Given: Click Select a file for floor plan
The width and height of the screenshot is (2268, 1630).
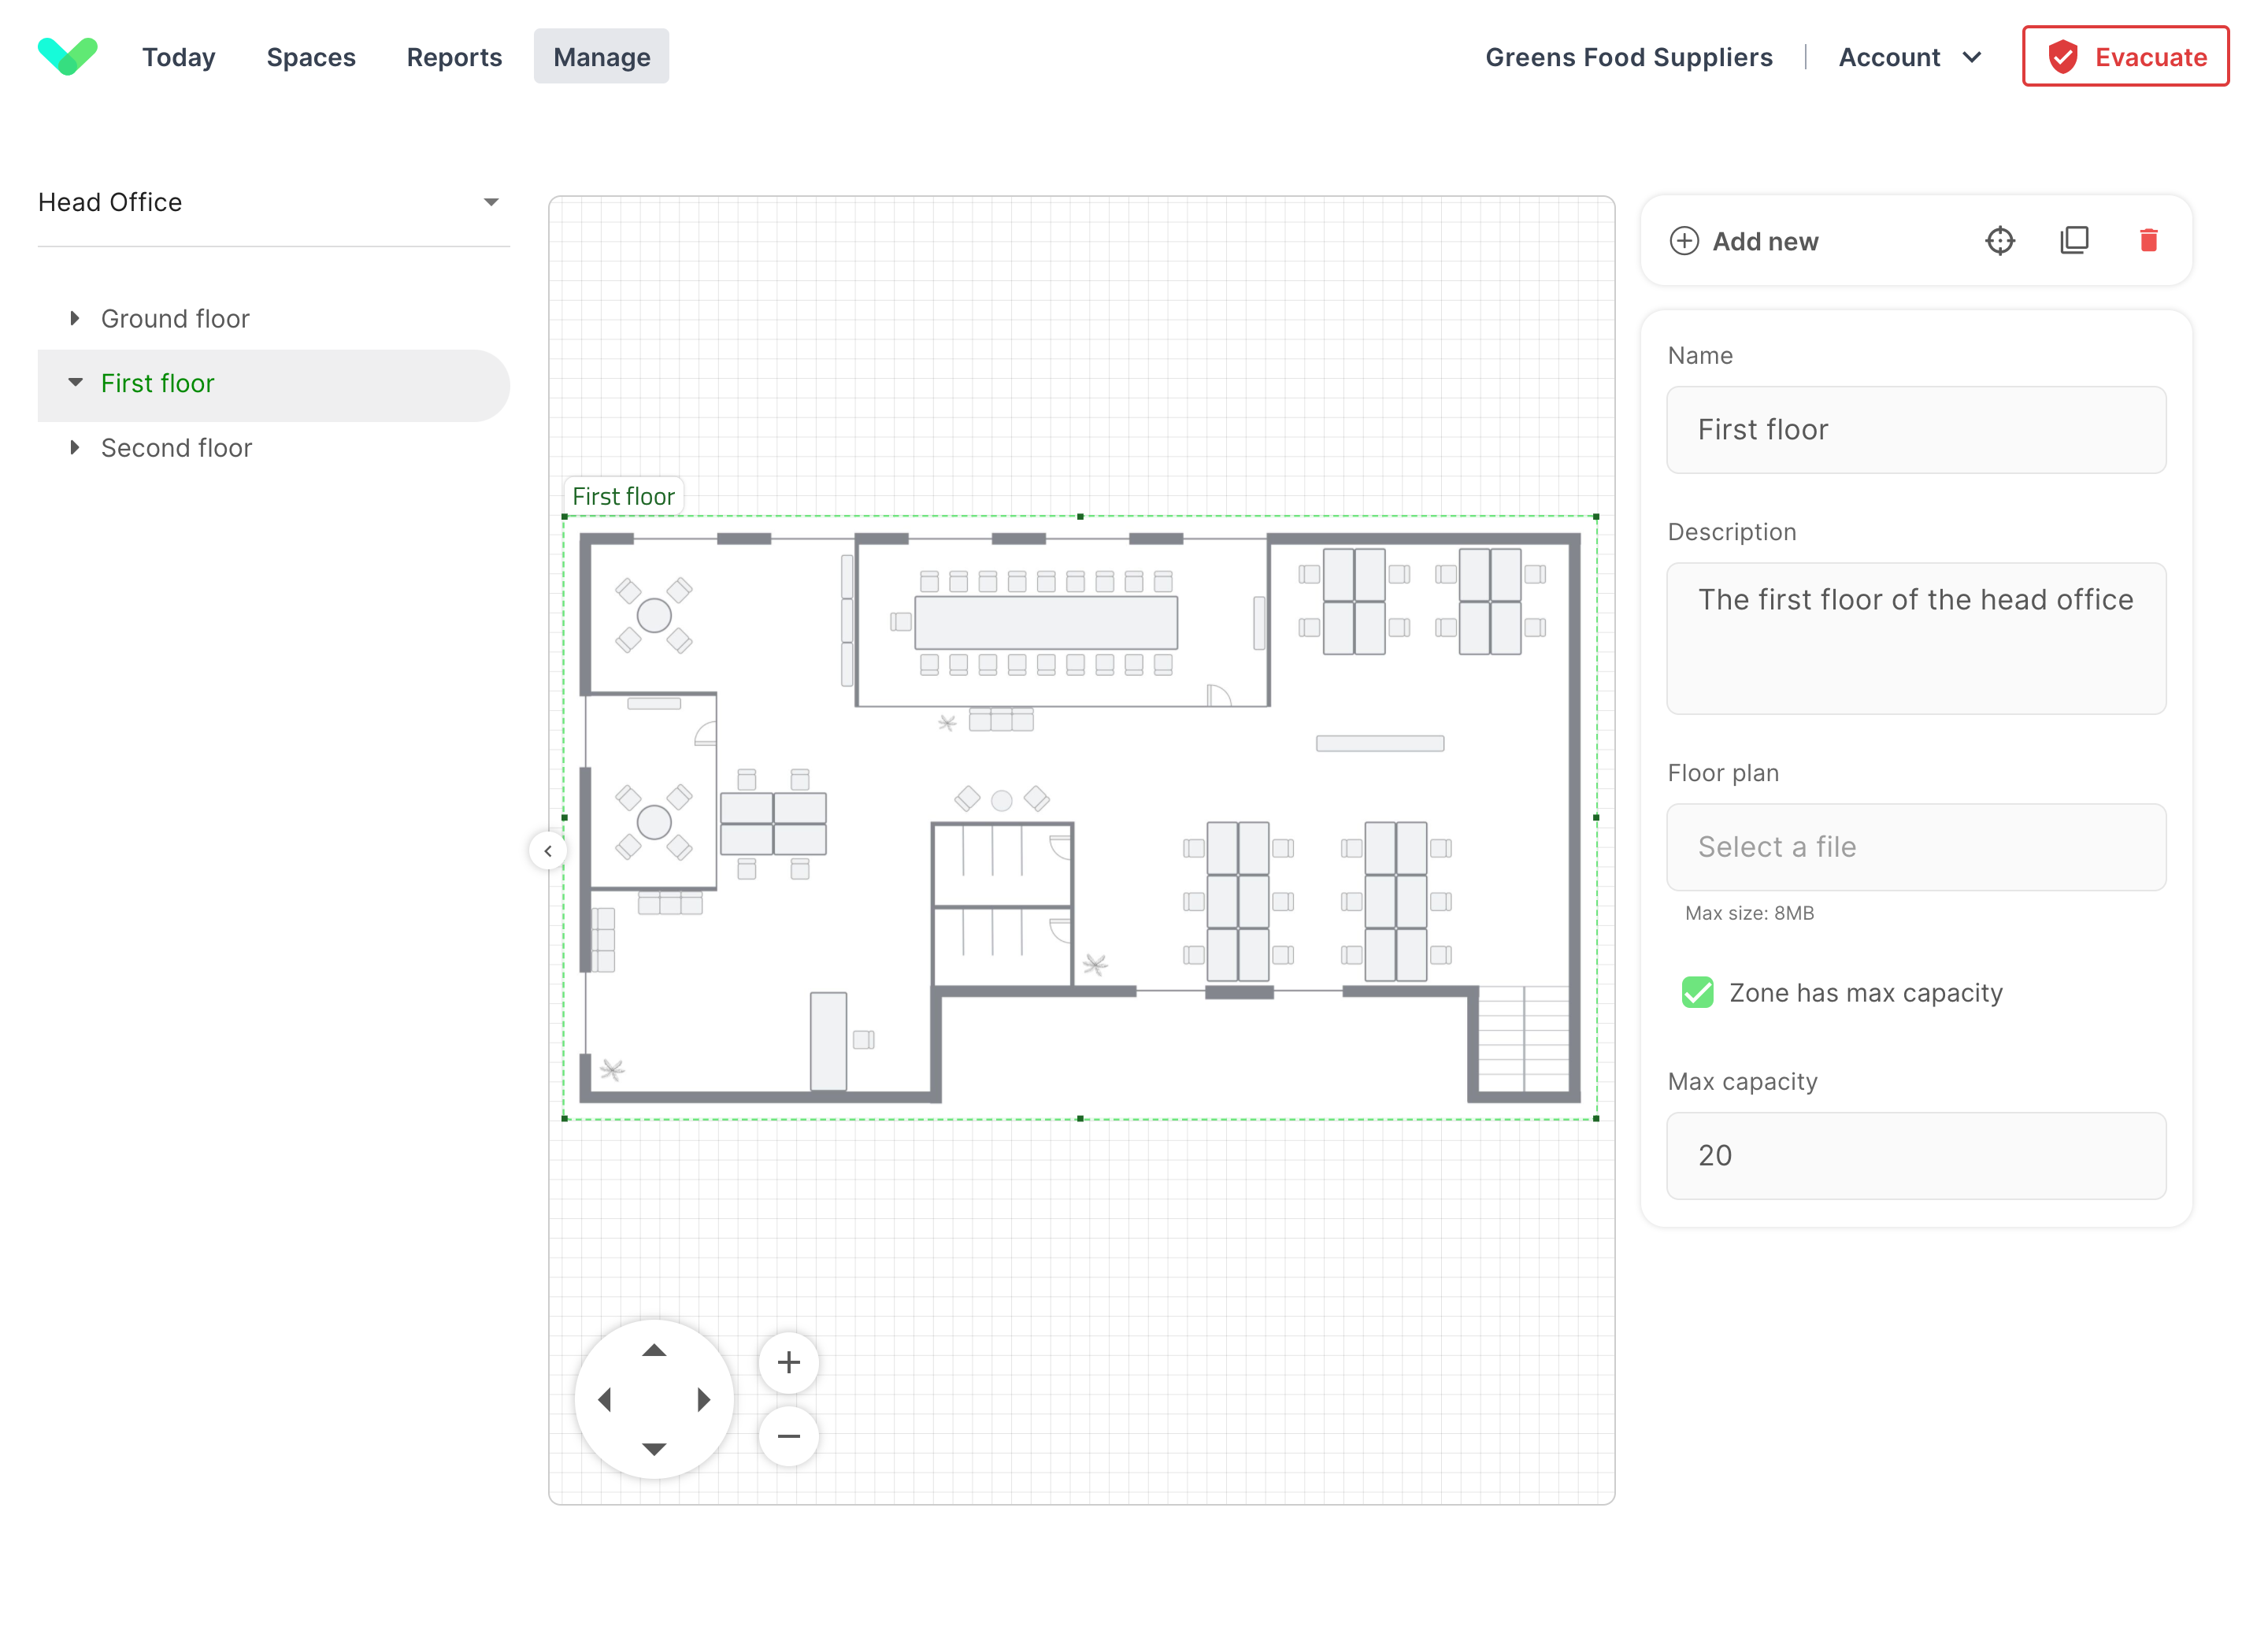Looking at the screenshot, I should tap(1918, 846).
